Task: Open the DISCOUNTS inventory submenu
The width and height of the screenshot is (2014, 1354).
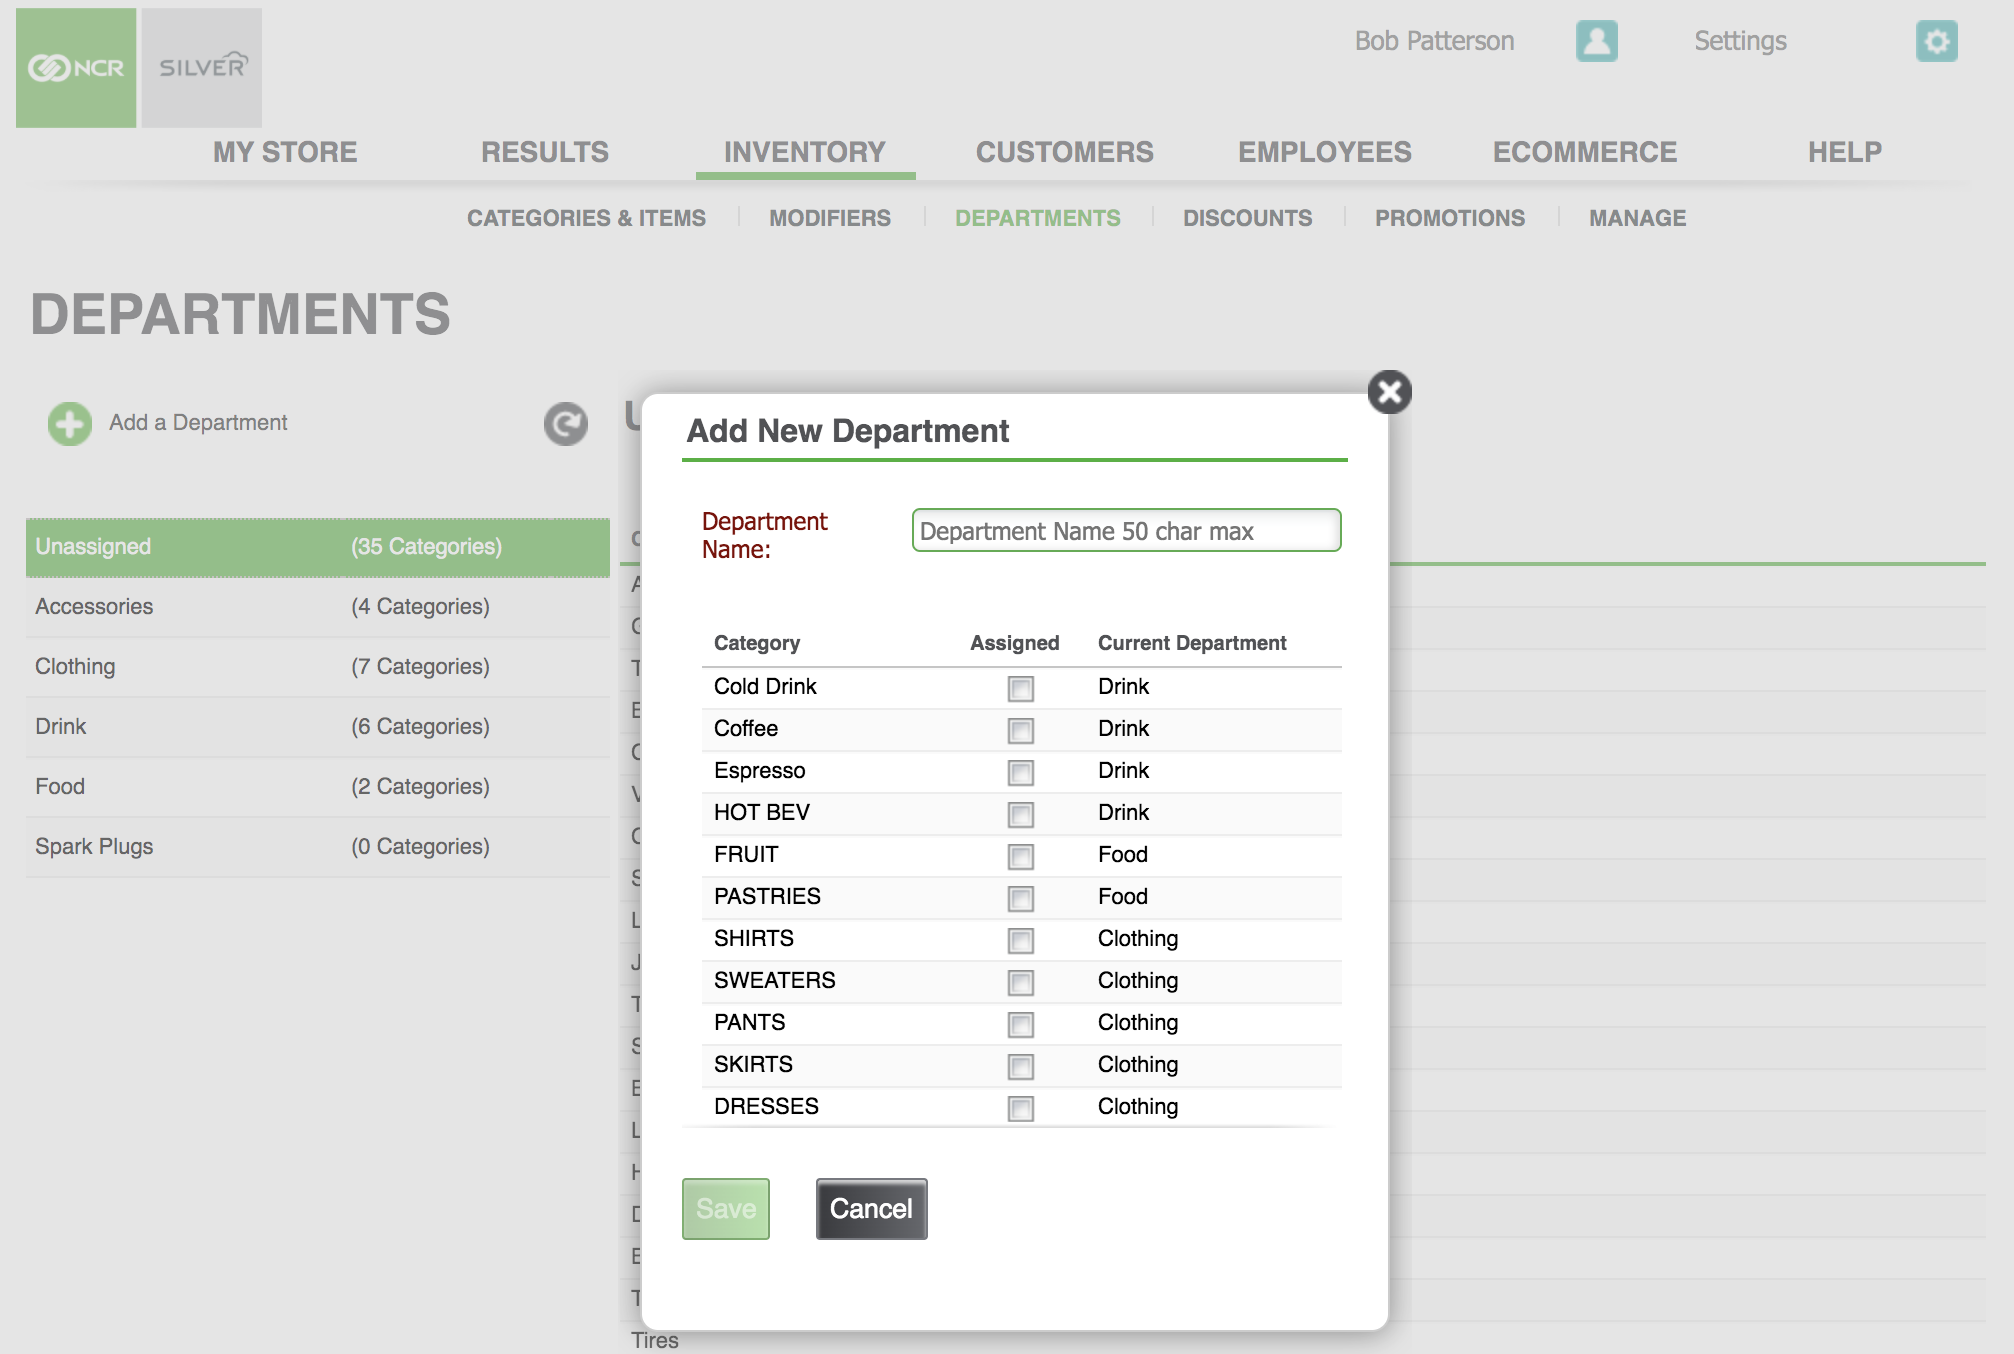Action: coord(1248,218)
